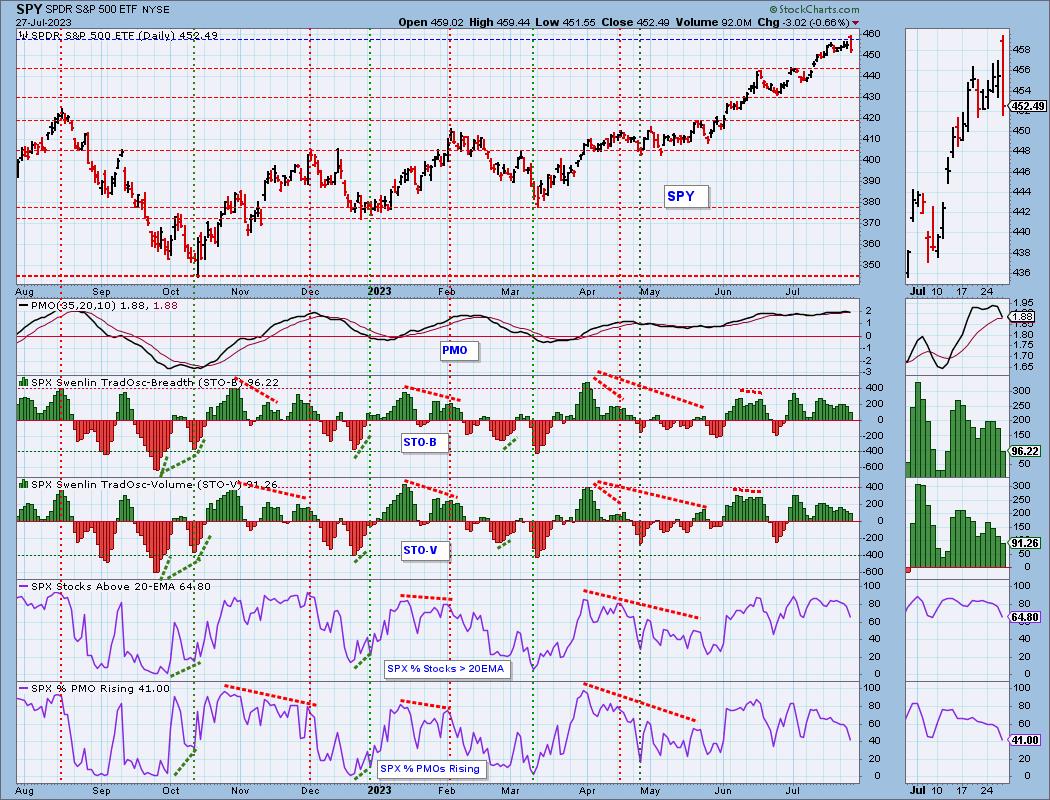Click the 'SPX % Stocks > 20EMA' label box

tap(447, 668)
